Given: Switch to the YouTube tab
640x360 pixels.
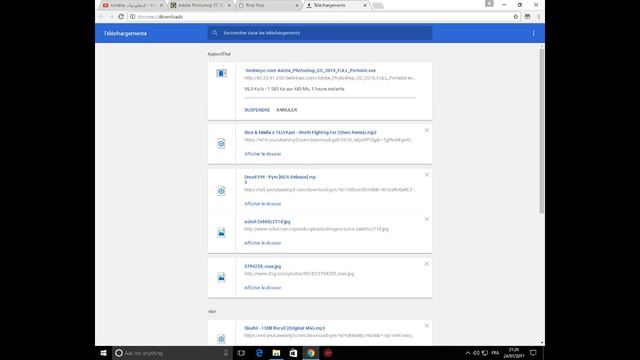Looking at the screenshot, I should click(132, 5).
